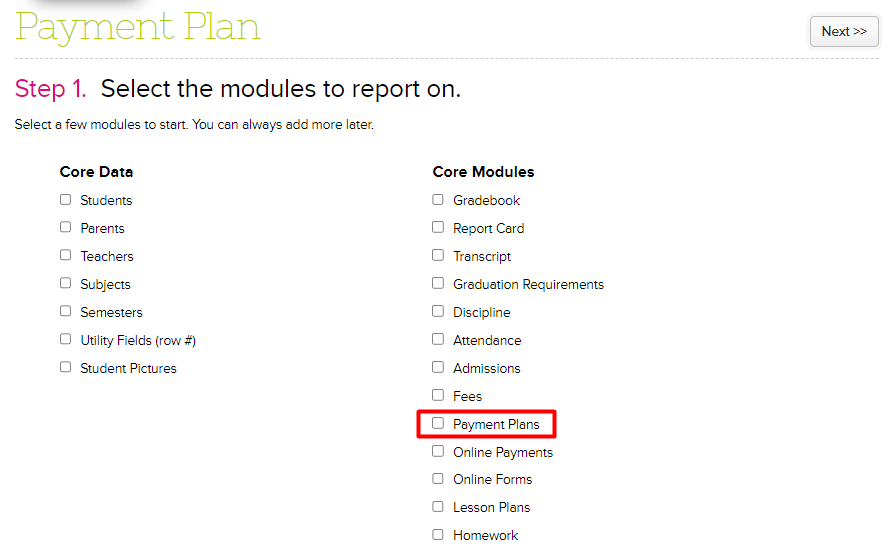Tick the Teachers checkbox
Viewport: 892px width, 554px height.
[x=66, y=256]
